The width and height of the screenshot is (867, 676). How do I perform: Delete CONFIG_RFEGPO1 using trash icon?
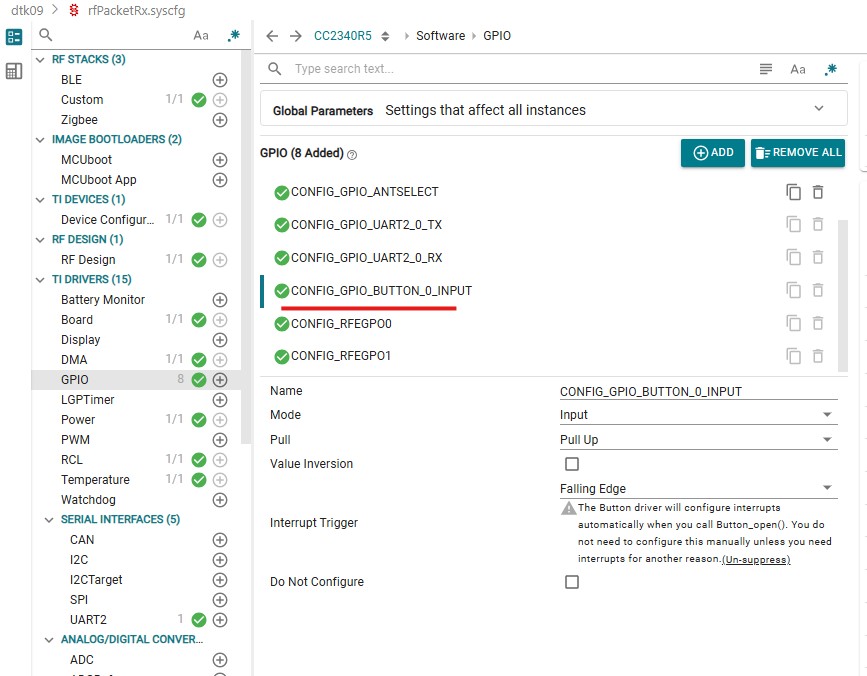pos(818,356)
